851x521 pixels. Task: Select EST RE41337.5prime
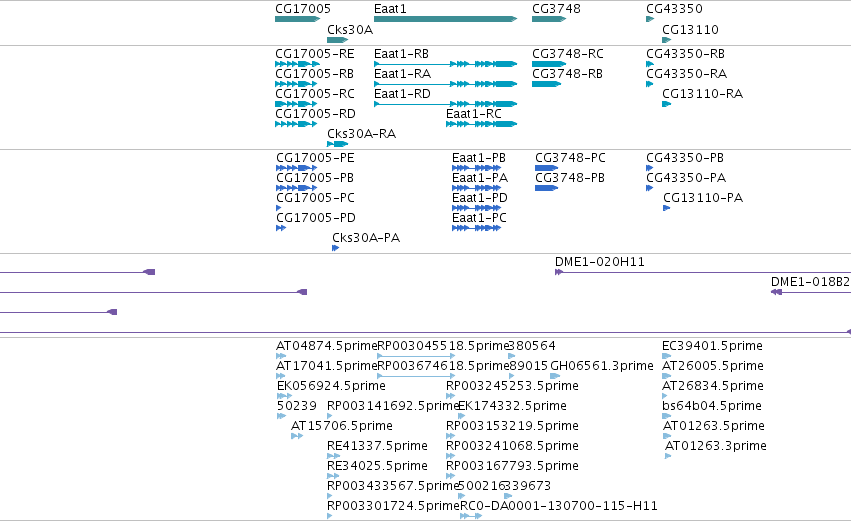click(x=377, y=446)
